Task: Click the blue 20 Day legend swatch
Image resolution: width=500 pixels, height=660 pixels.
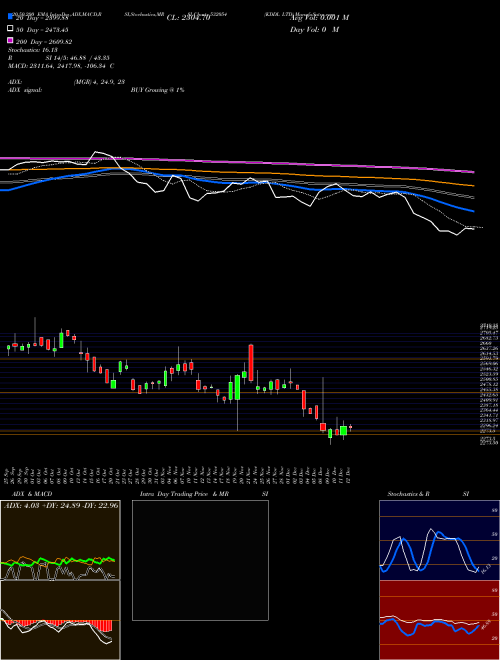Action: pyautogui.click(x=10, y=16)
